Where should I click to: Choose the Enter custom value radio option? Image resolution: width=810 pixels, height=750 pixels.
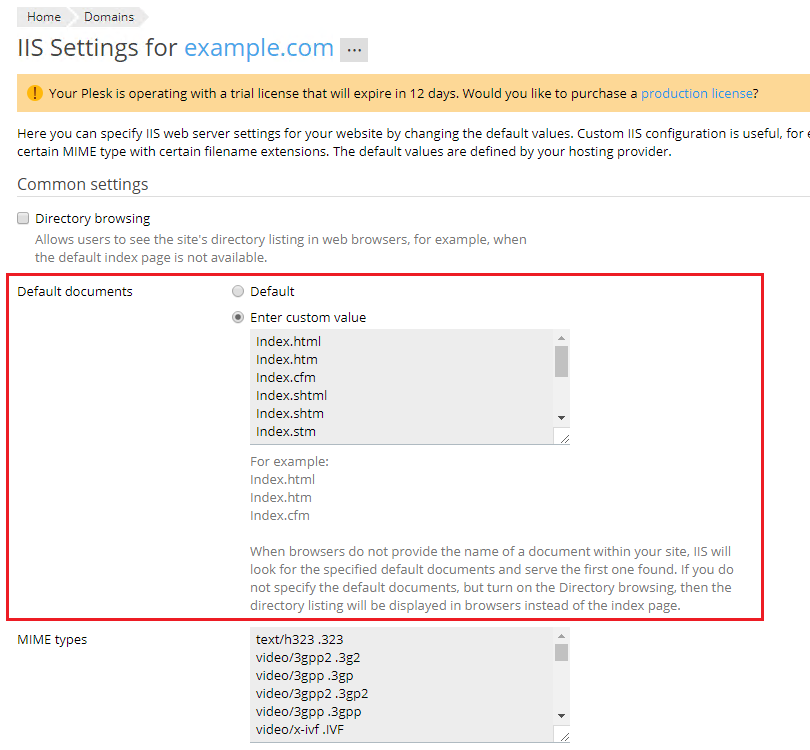(237, 318)
